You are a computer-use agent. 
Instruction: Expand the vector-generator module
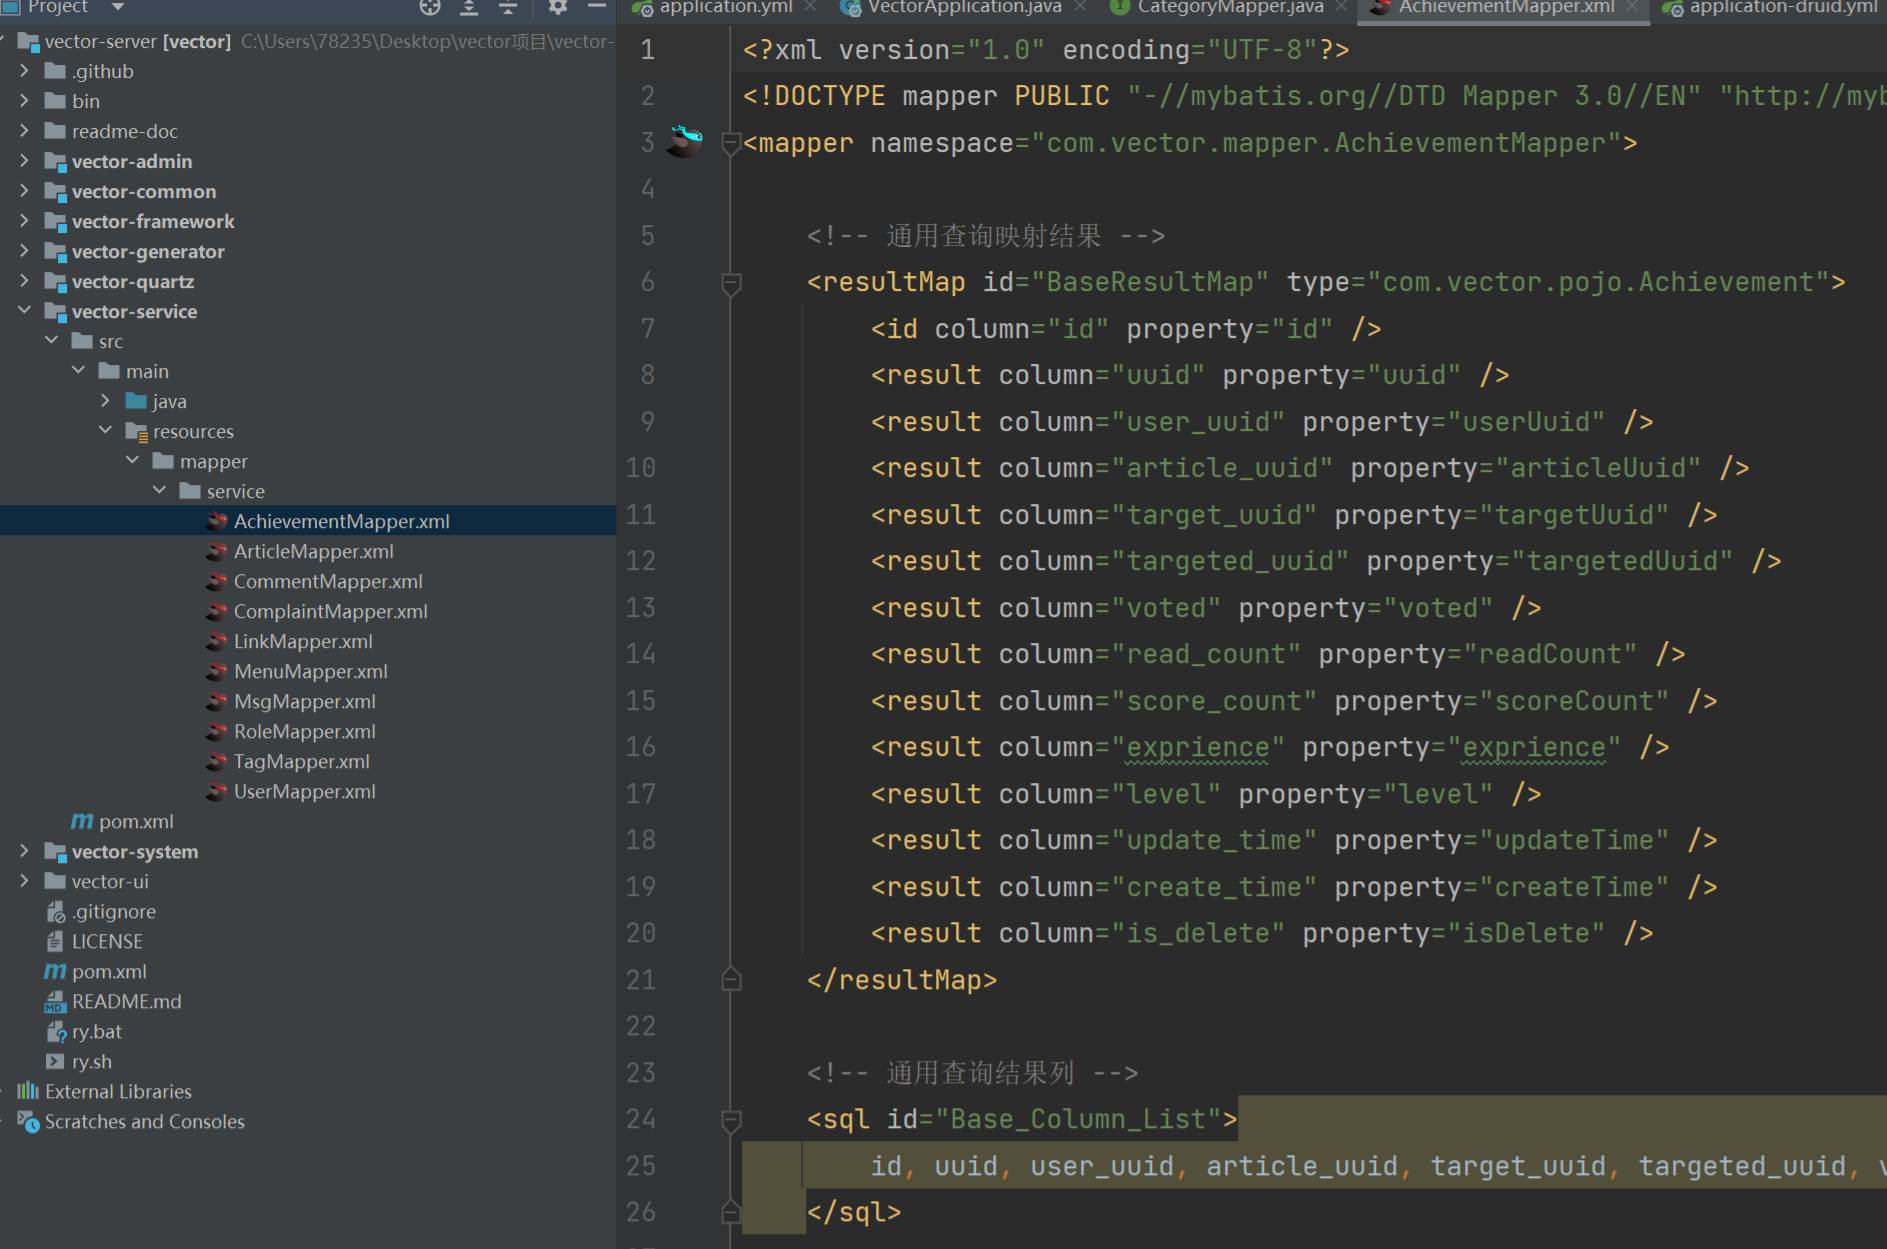click(25, 251)
